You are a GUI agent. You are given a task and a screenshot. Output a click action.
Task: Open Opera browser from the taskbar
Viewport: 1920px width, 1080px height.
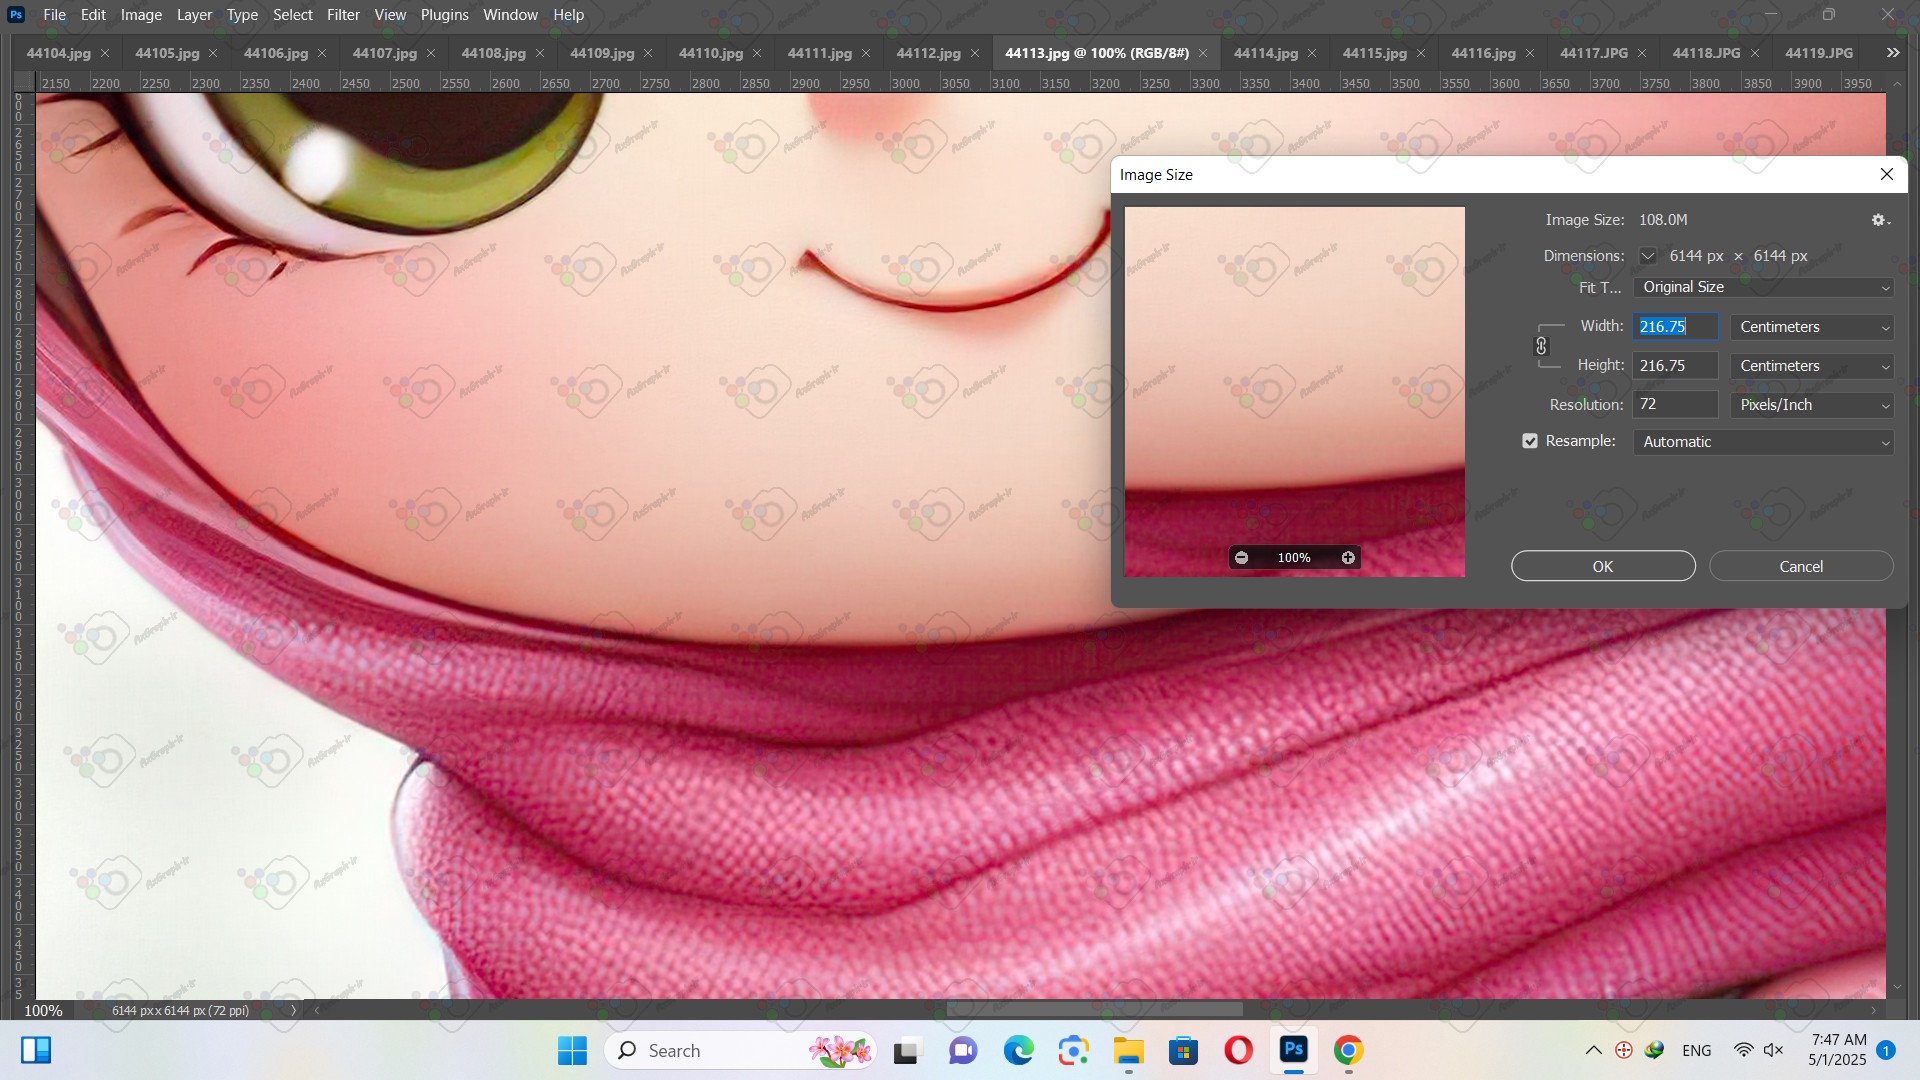click(1238, 1051)
